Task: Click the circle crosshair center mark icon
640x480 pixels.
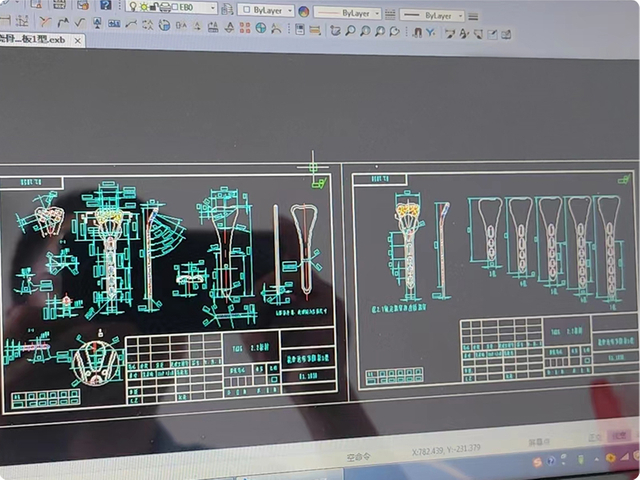Action: click(x=261, y=28)
